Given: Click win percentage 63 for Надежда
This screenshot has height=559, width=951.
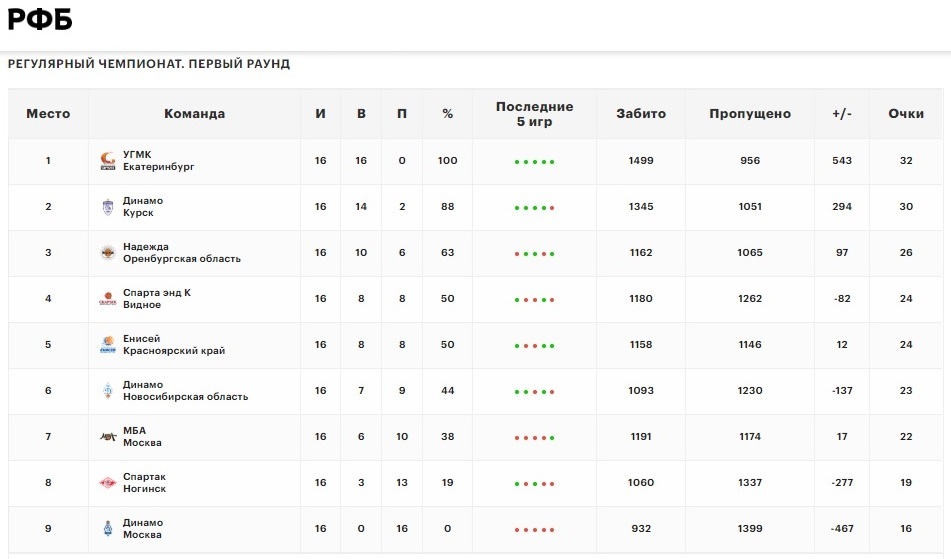Looking at the screenshot, I should (x=448, y=253).
